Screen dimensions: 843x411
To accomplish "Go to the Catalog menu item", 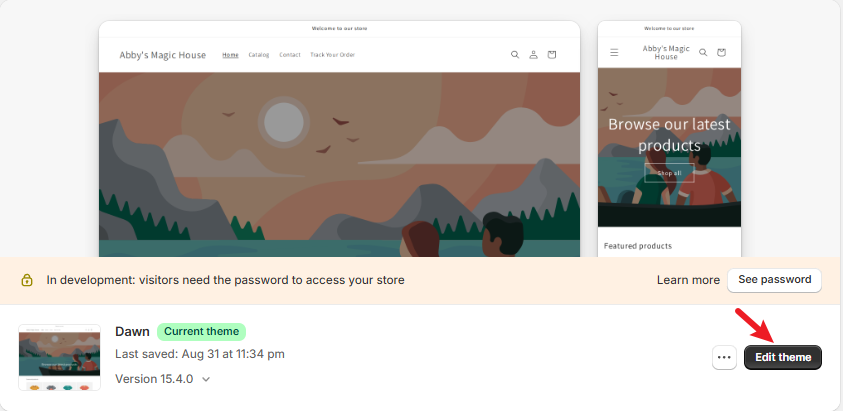I will coord(259,55).
